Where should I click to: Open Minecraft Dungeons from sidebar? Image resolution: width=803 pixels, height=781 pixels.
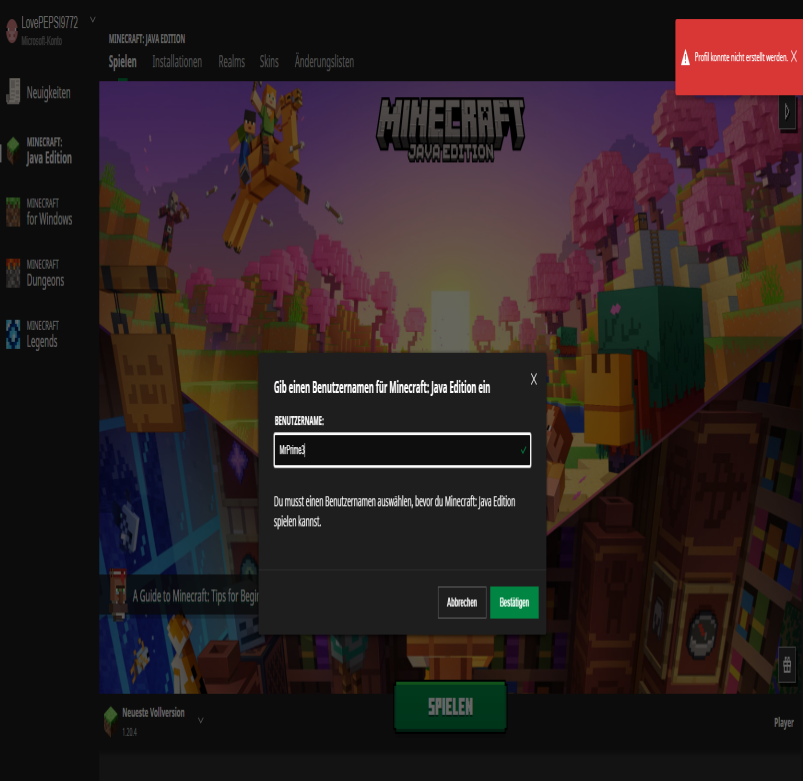click(x=45, y=273)
